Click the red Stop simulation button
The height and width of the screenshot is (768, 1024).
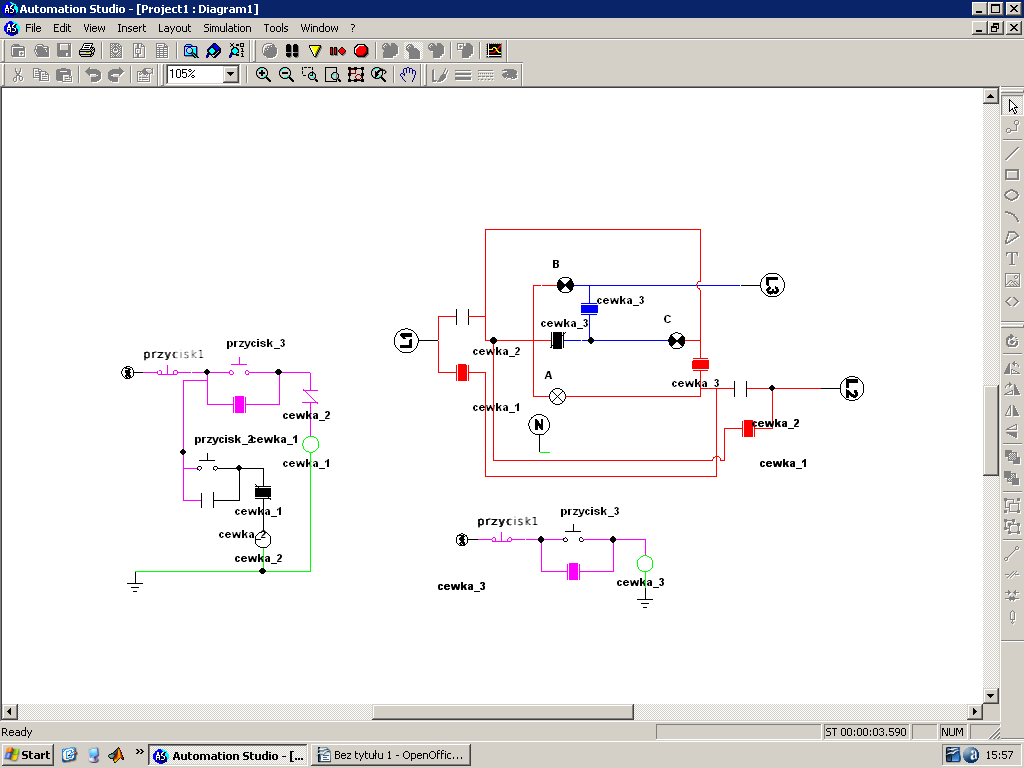coord(361,50)
